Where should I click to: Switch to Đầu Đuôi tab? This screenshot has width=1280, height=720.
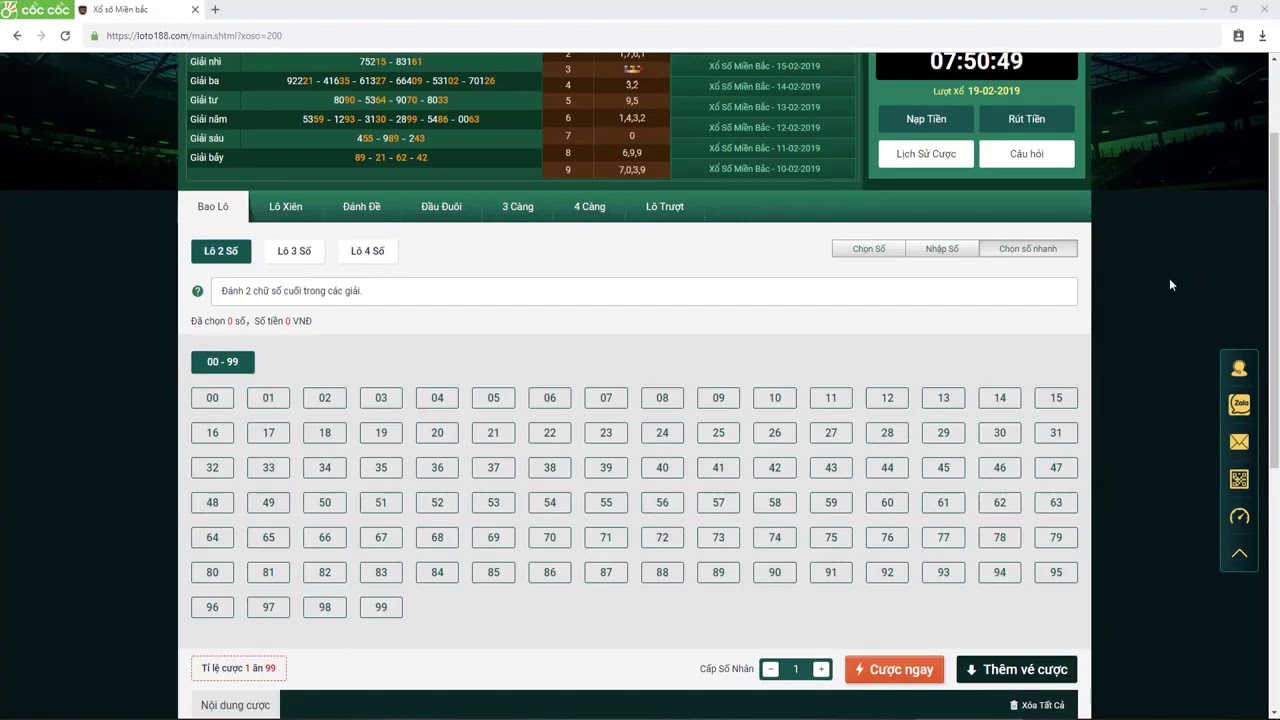pyautogui.click(x=441, y=206)
